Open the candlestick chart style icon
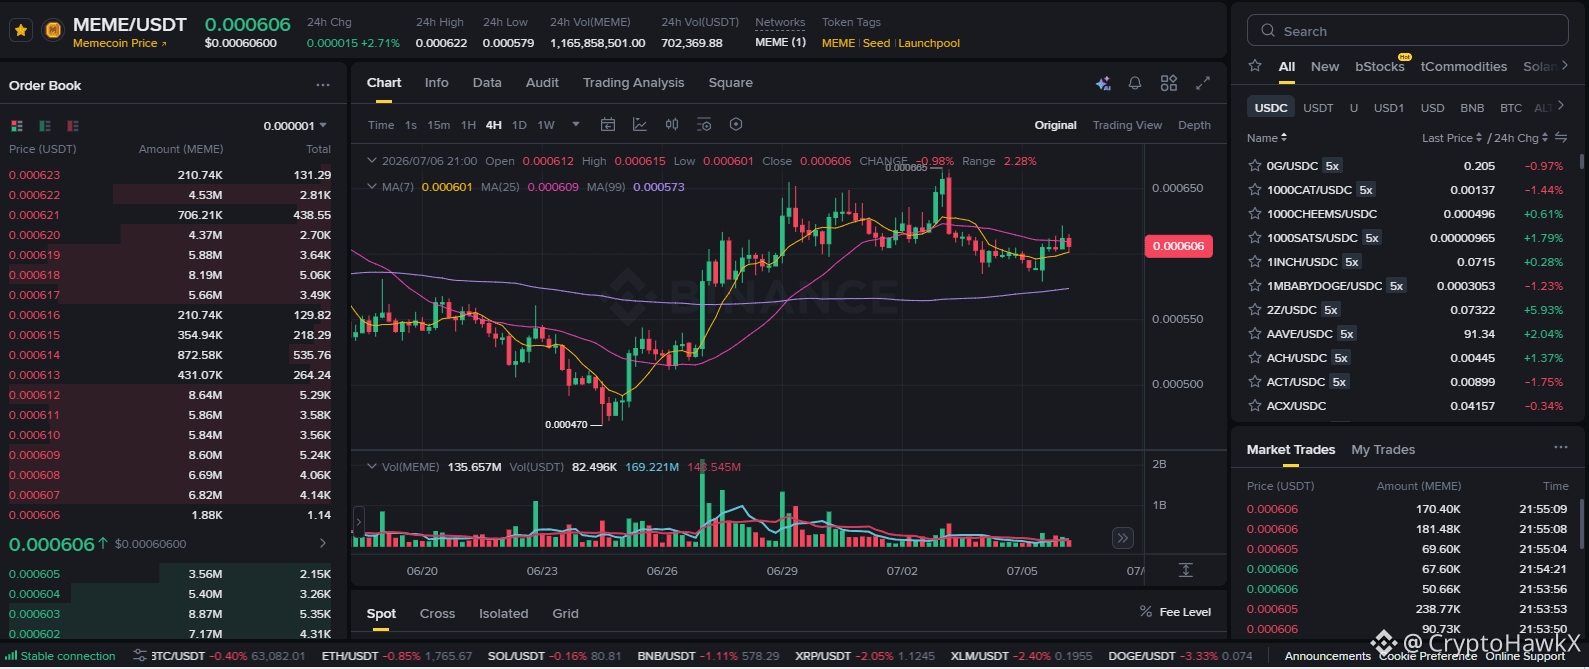Screen dimensions: 1589x669 coord(672,125)
